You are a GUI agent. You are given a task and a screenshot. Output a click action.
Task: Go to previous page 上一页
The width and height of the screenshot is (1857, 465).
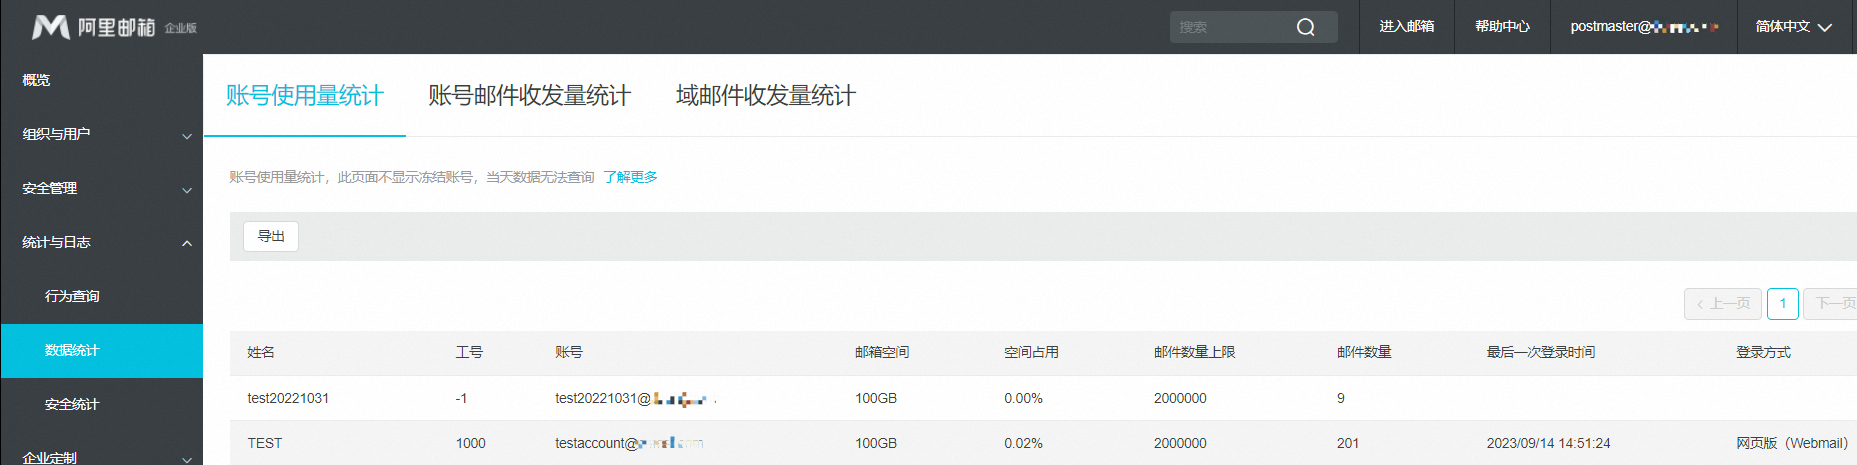(1723, 304)
